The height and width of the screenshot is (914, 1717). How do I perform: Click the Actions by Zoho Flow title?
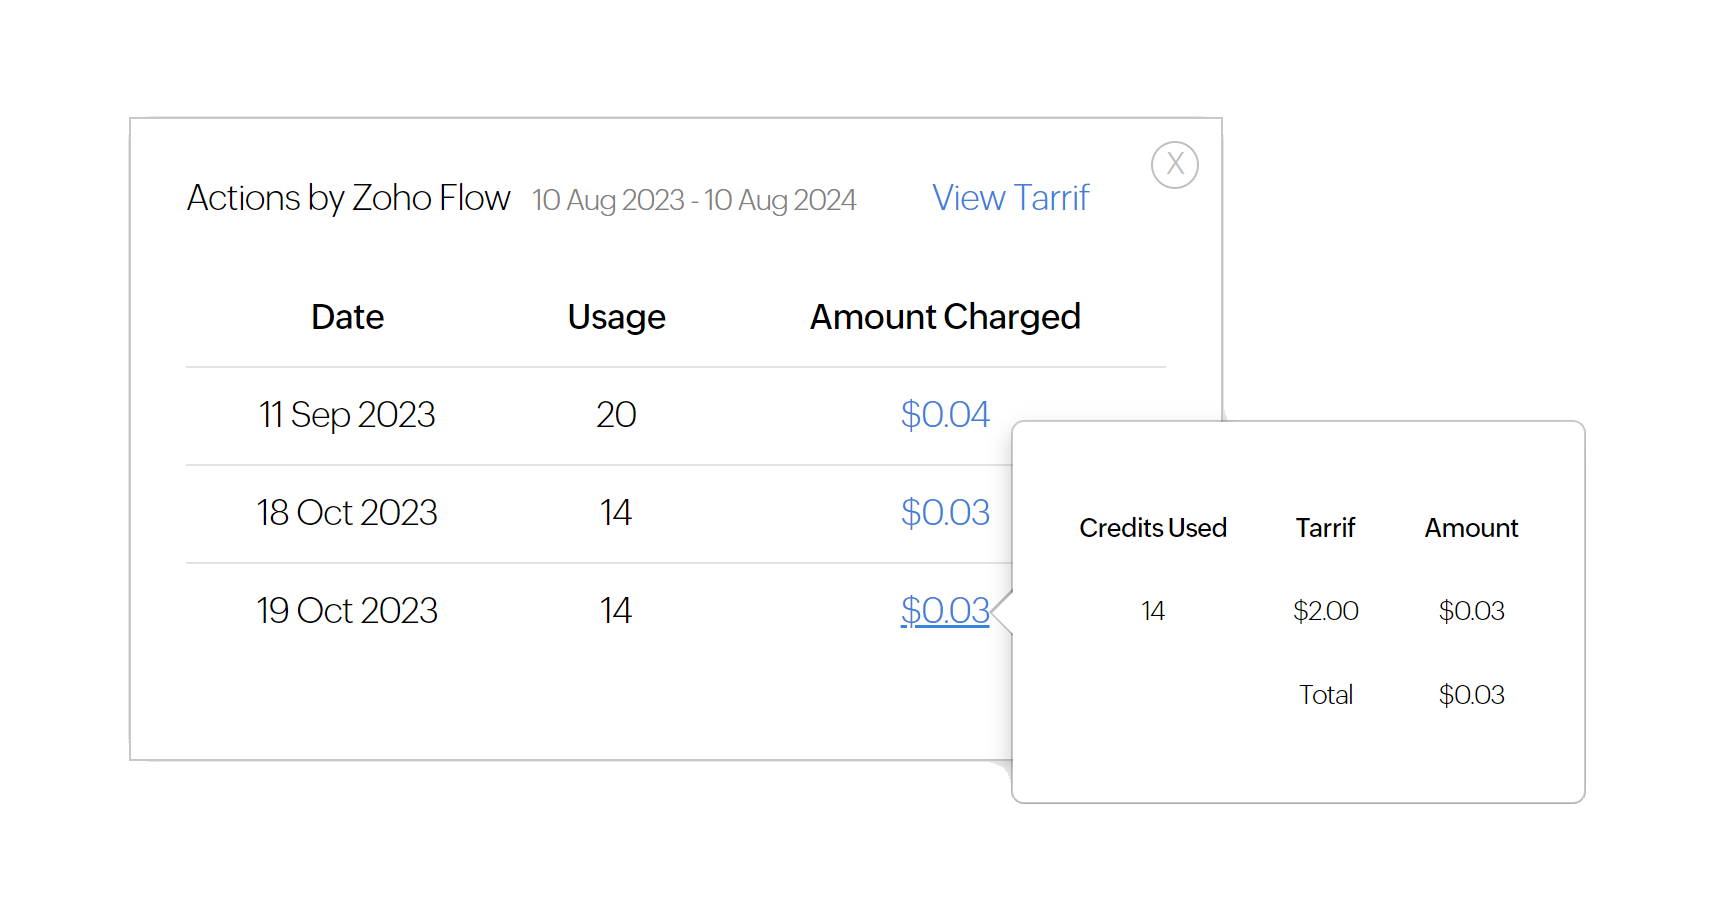348,198
